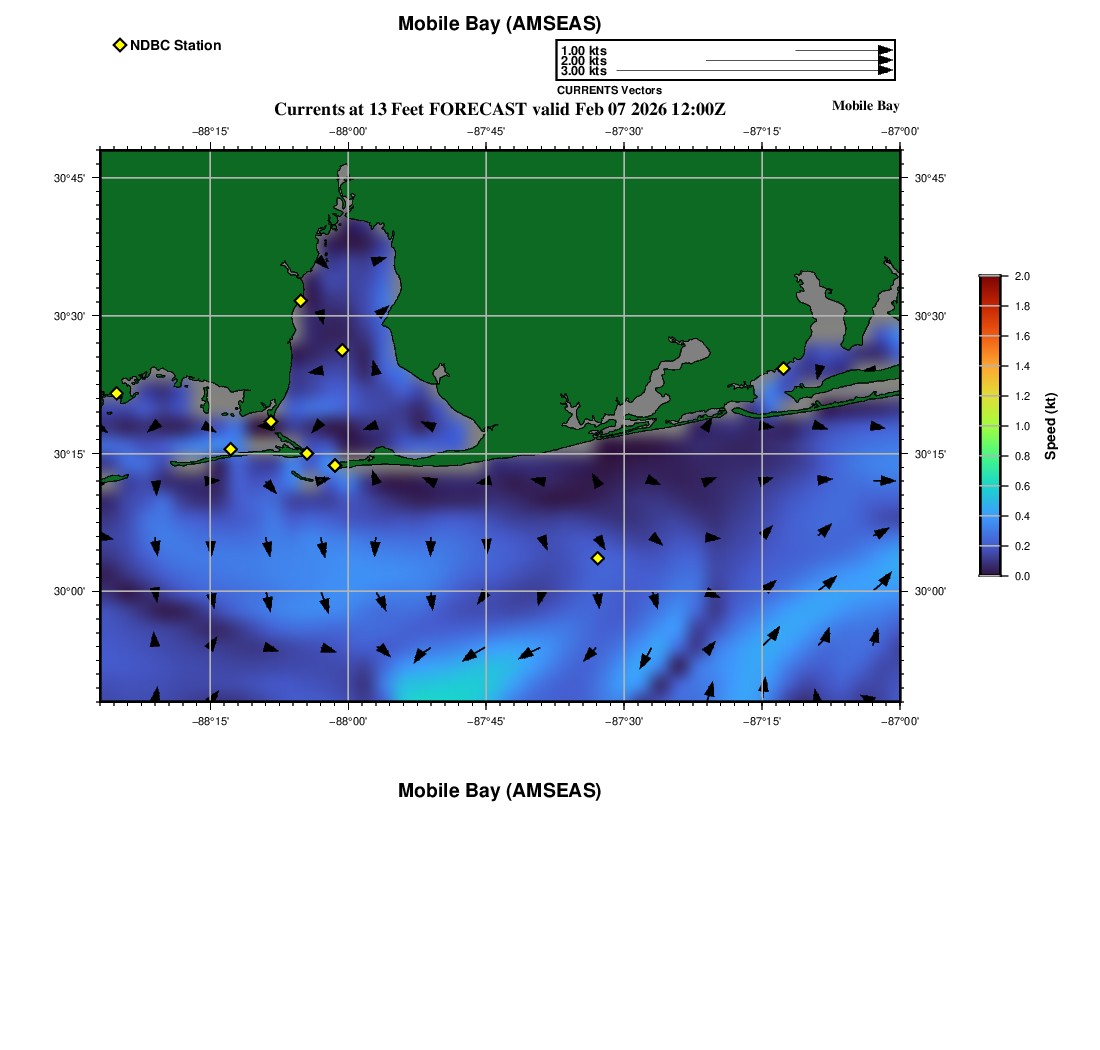Click the 3.00 kts reference vector arrowhead
The height and width of the screenshot is (1050, 1100).
pyautogui.click(x=885, y=70)
